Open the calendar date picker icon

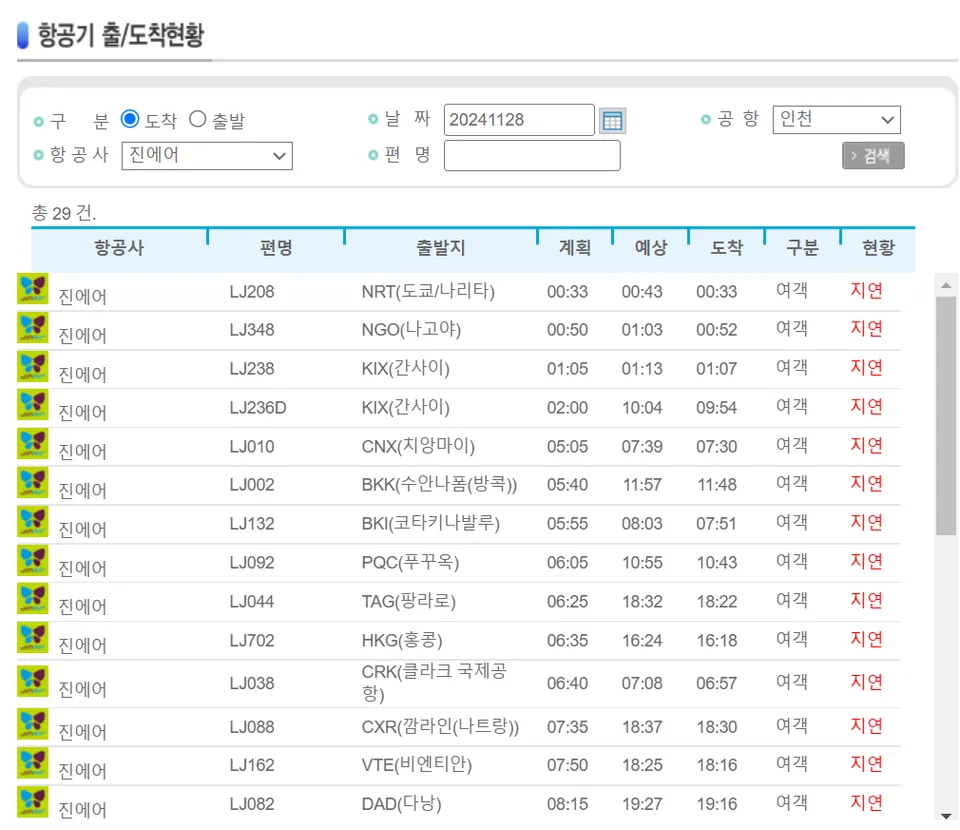[x=612, y=120]
